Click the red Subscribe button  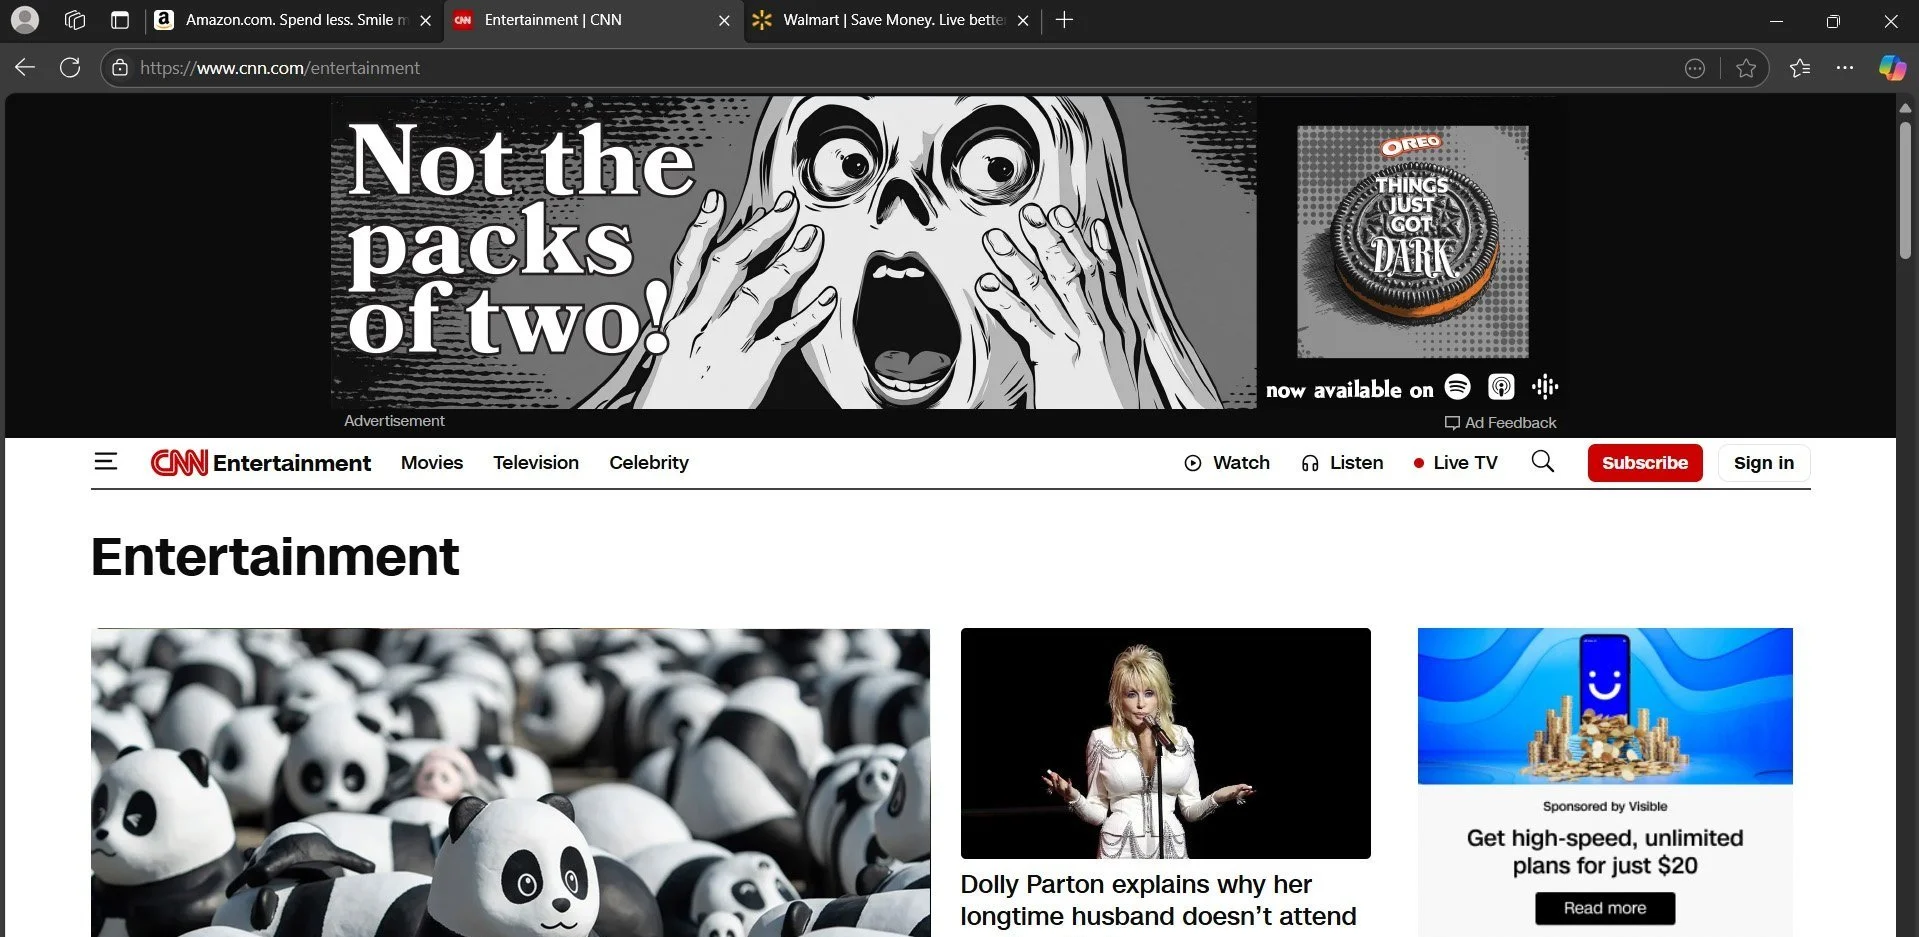pyautogui.click(x=1645, y=463)
